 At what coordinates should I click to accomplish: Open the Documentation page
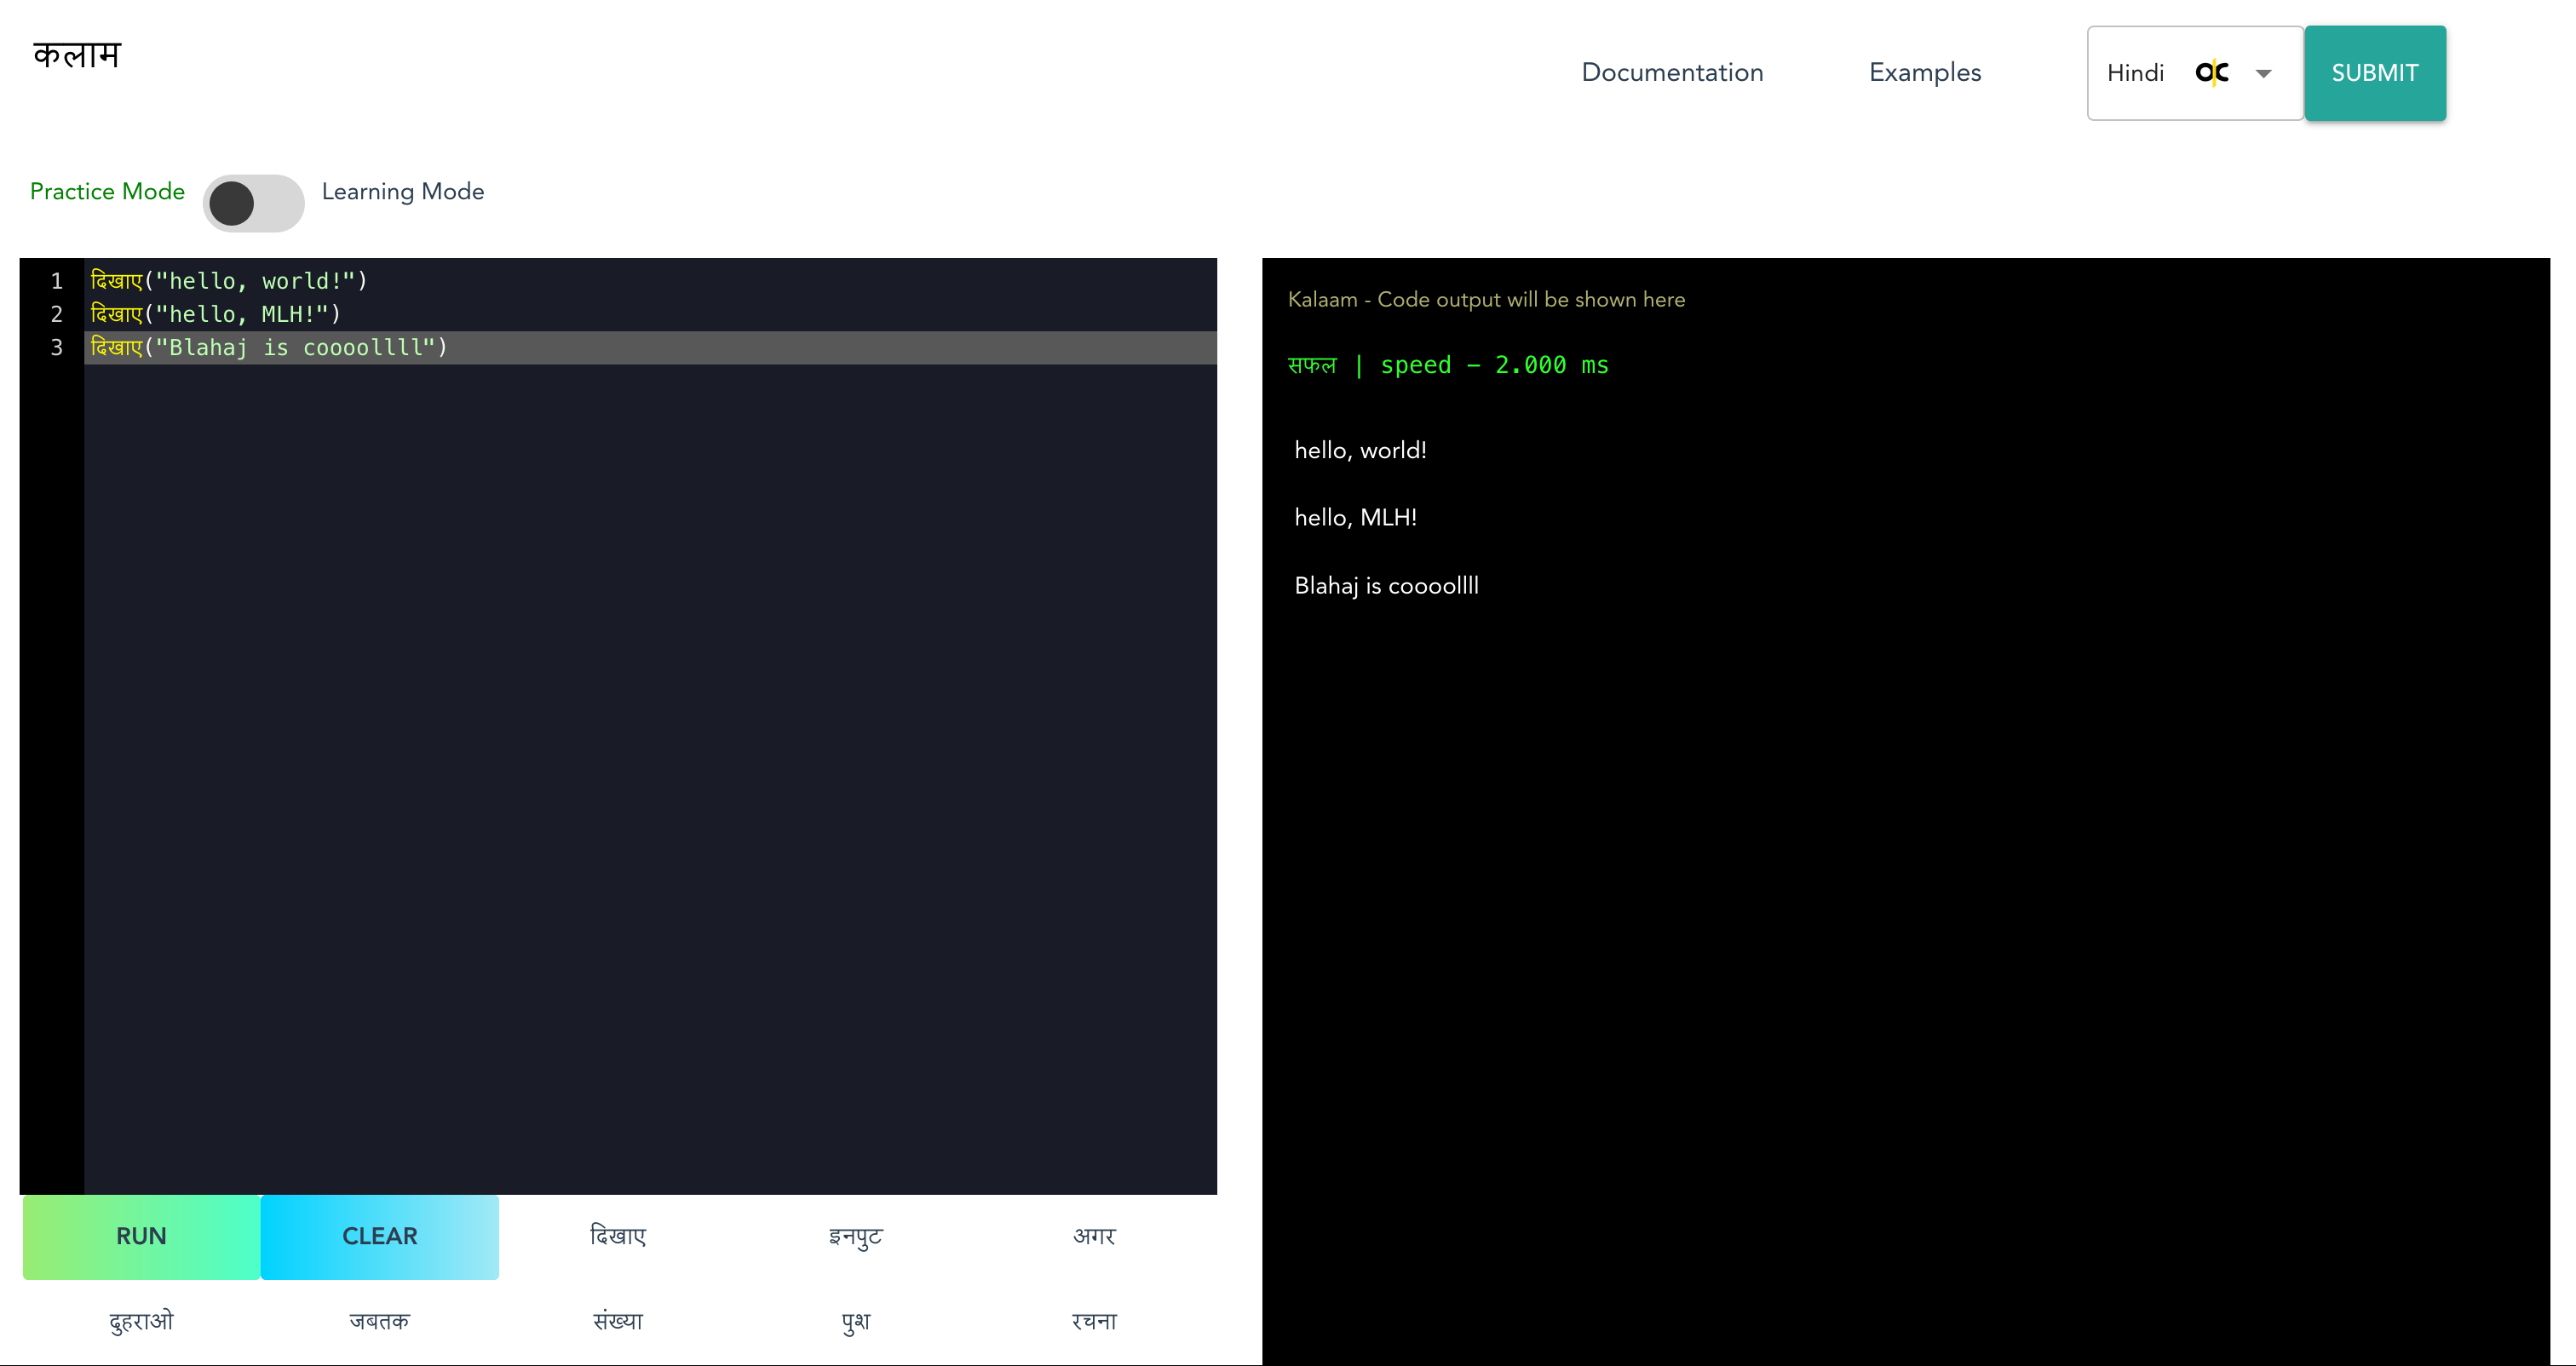tap(1671, 73)
